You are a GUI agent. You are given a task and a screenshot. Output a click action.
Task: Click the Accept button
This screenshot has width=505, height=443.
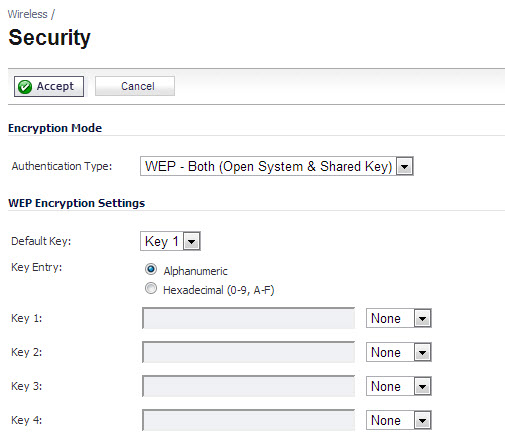click(49, 86)
